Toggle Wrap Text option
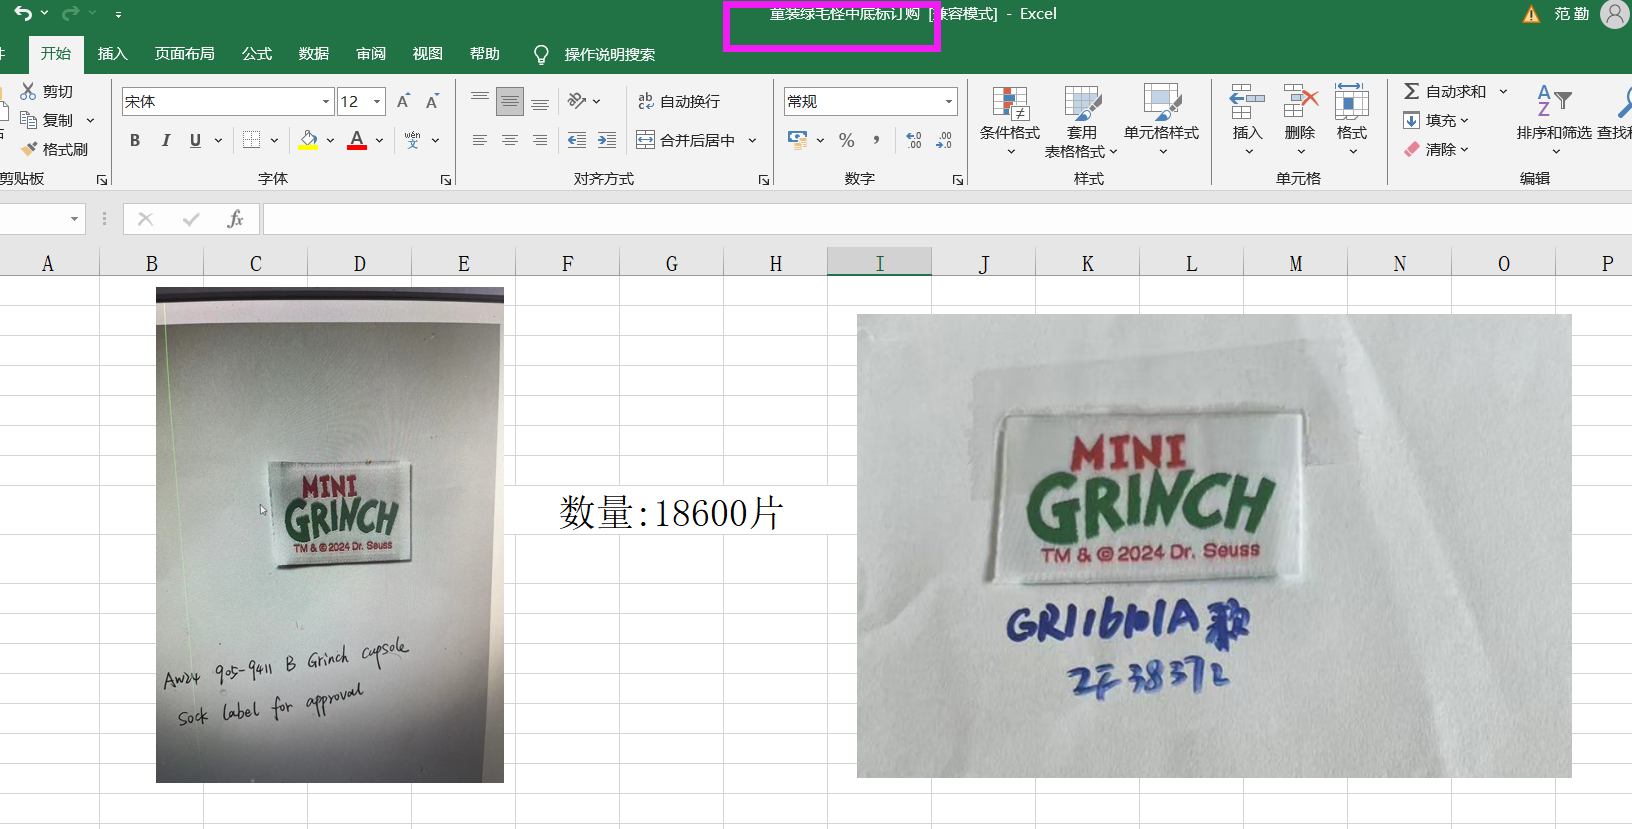Image resolution: width=1632 pixels, height=829 pixels. pos(679,101)
